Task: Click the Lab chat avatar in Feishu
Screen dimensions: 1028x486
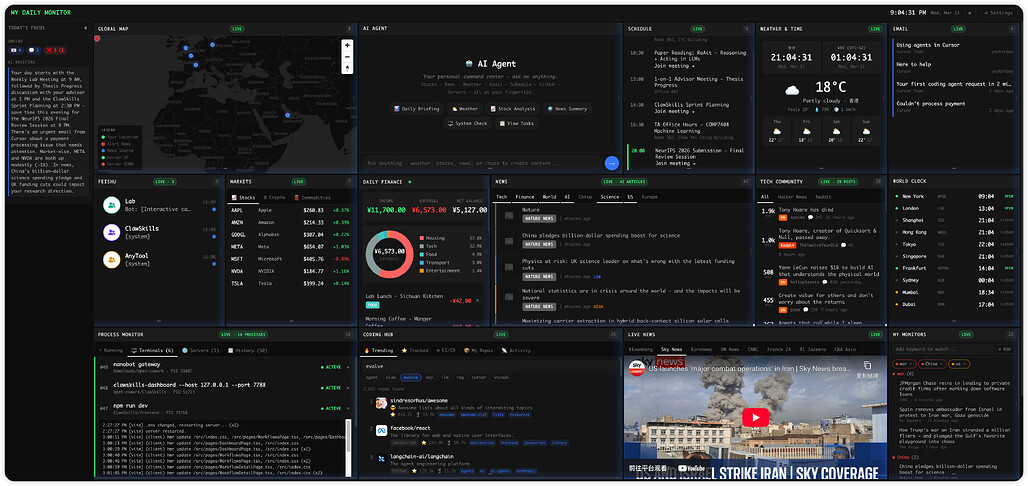Action: pyautogui.click(x=113, y=205)
